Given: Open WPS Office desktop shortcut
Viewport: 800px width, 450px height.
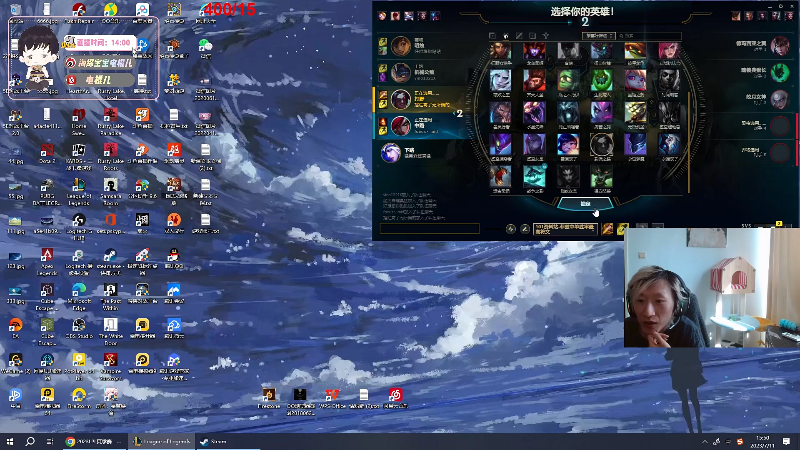Looking at the screenshot, I should [x=332, y=398].
